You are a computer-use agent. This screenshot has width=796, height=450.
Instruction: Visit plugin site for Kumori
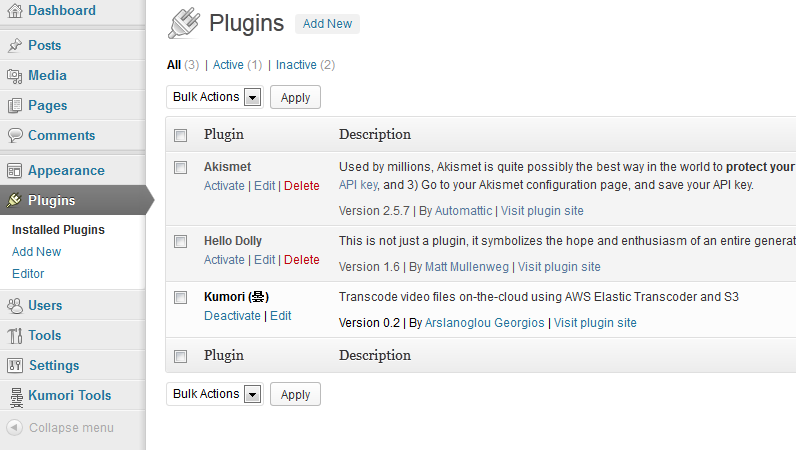click(595, 323)
